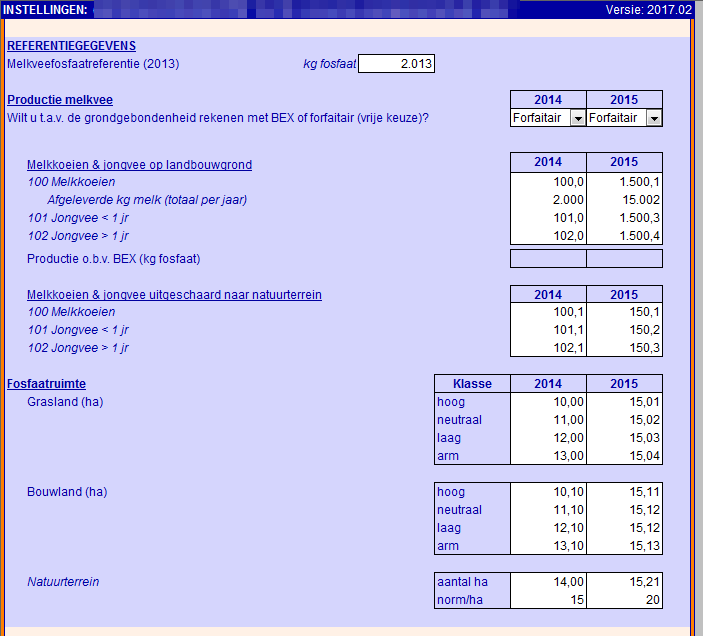Open the 2014 Forfaitair dropdown arrow
Image resolution: width=703 pixels, height=636 pixels.
pyautogui.click(x=577, y=118)
